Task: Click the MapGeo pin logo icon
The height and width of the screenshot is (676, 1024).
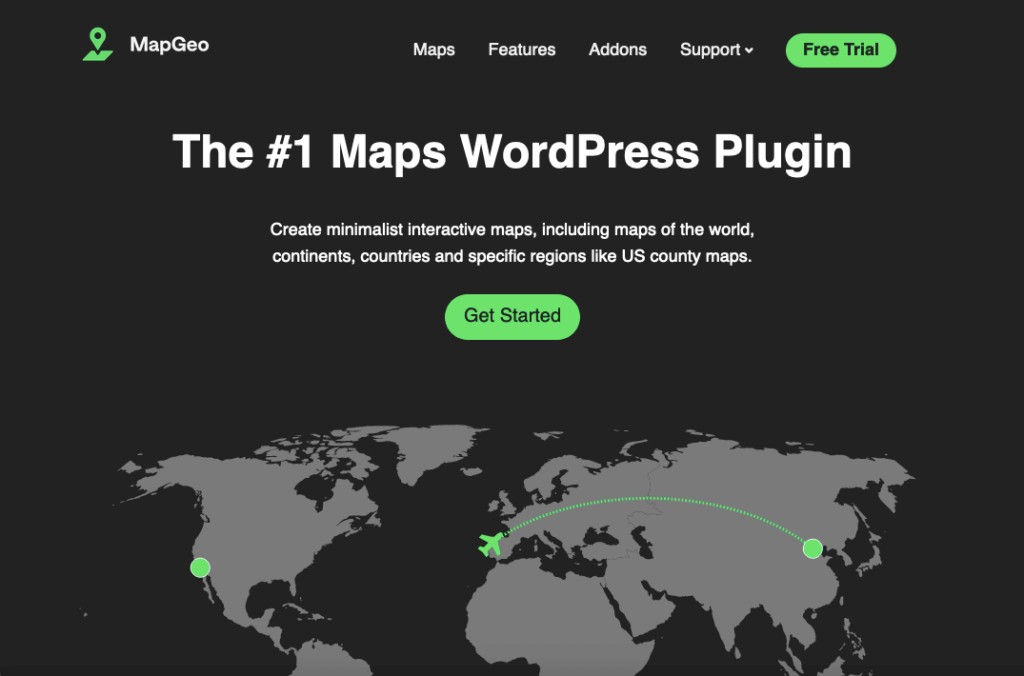Action: [98, 44]
